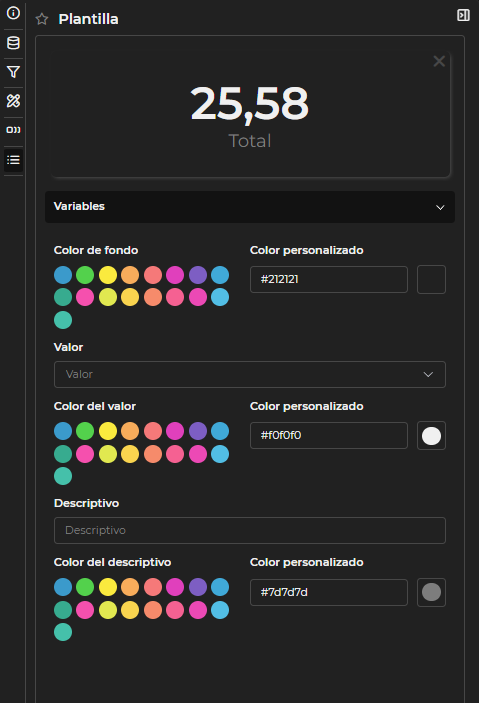
Task: Pick green swatch under Color de fondo
Action: [85, 275]
